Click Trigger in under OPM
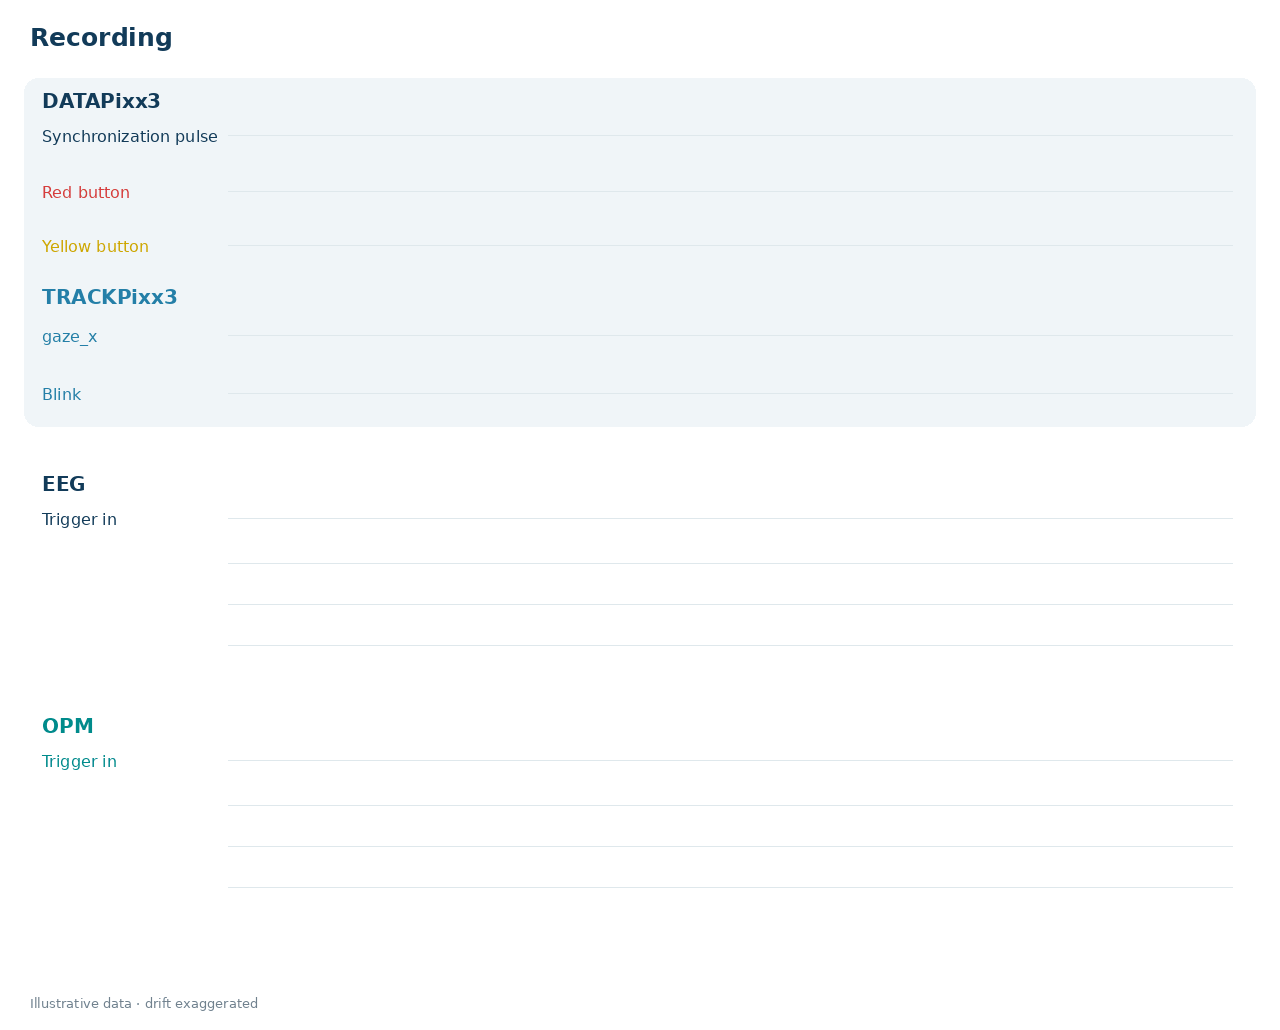The height and width of the screenshot is (1030, 1280). 79,762
